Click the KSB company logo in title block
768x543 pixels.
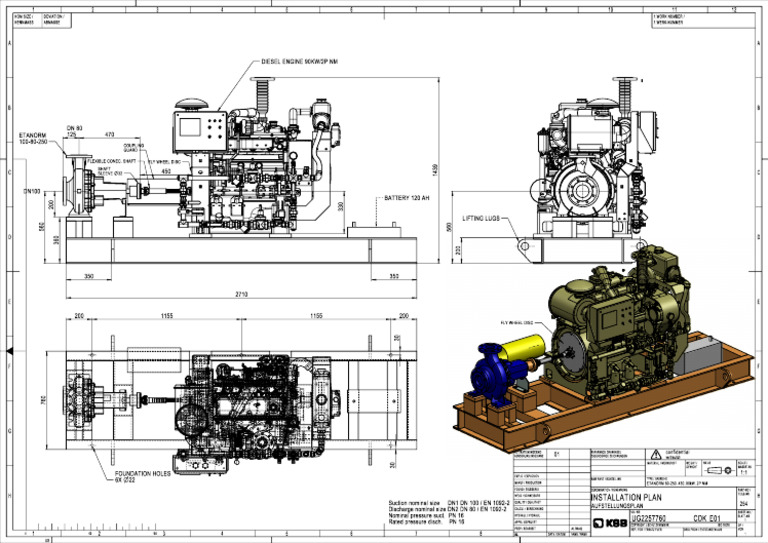[x=610, y=523]
